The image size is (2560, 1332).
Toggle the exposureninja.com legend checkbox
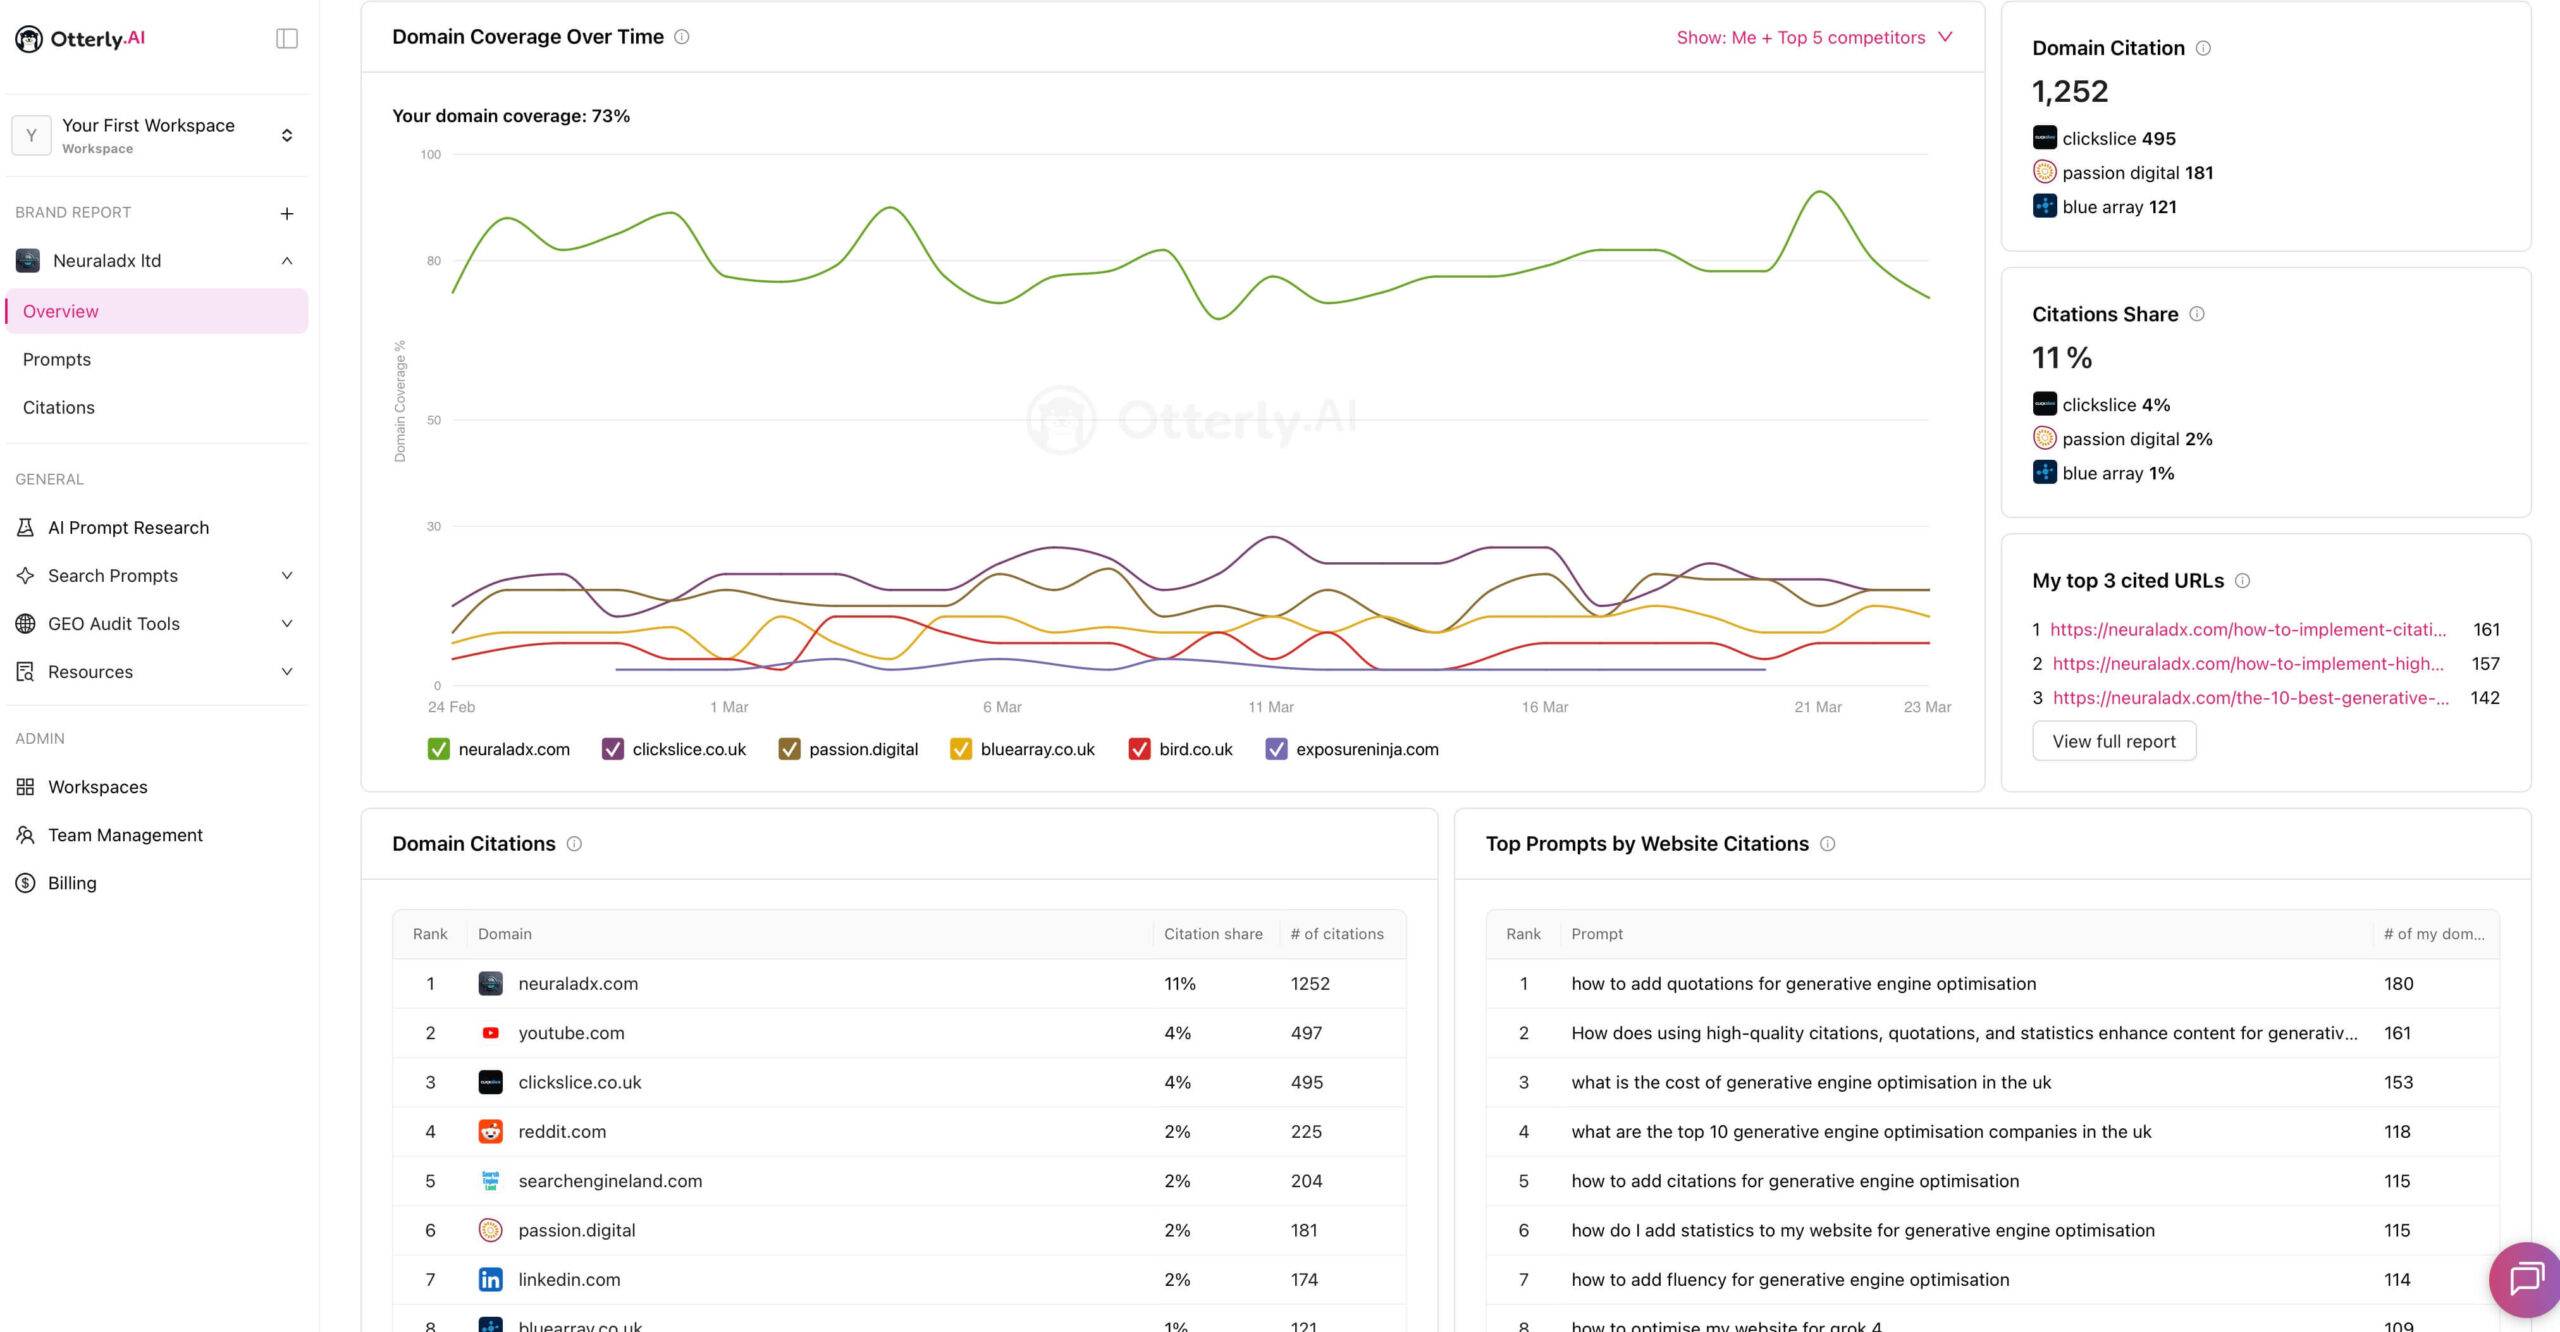[1276, 749]
